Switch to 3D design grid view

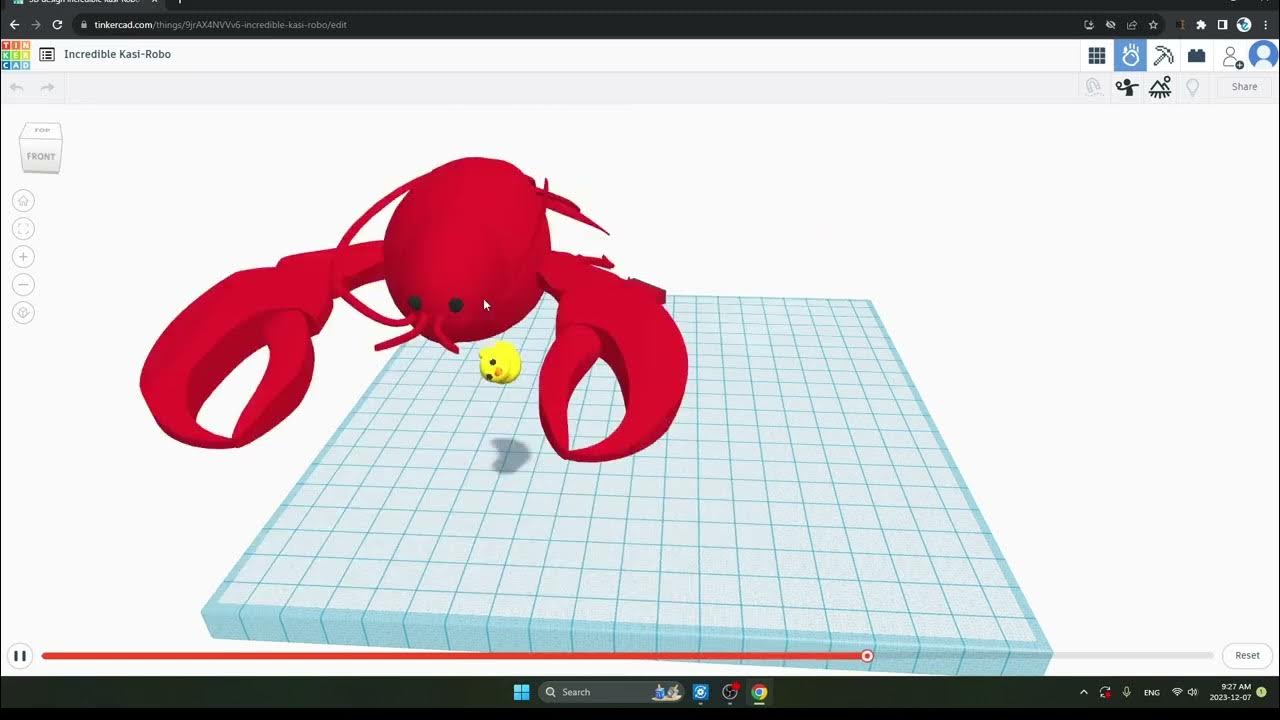[x=1097, y=55]
